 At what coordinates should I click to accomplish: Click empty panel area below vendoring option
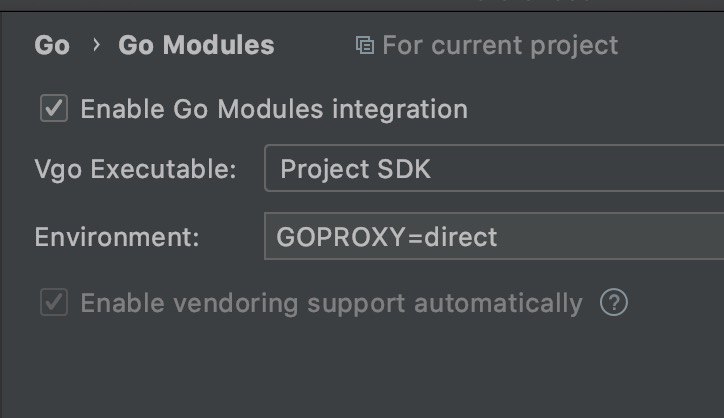click(x=360, y=370)
